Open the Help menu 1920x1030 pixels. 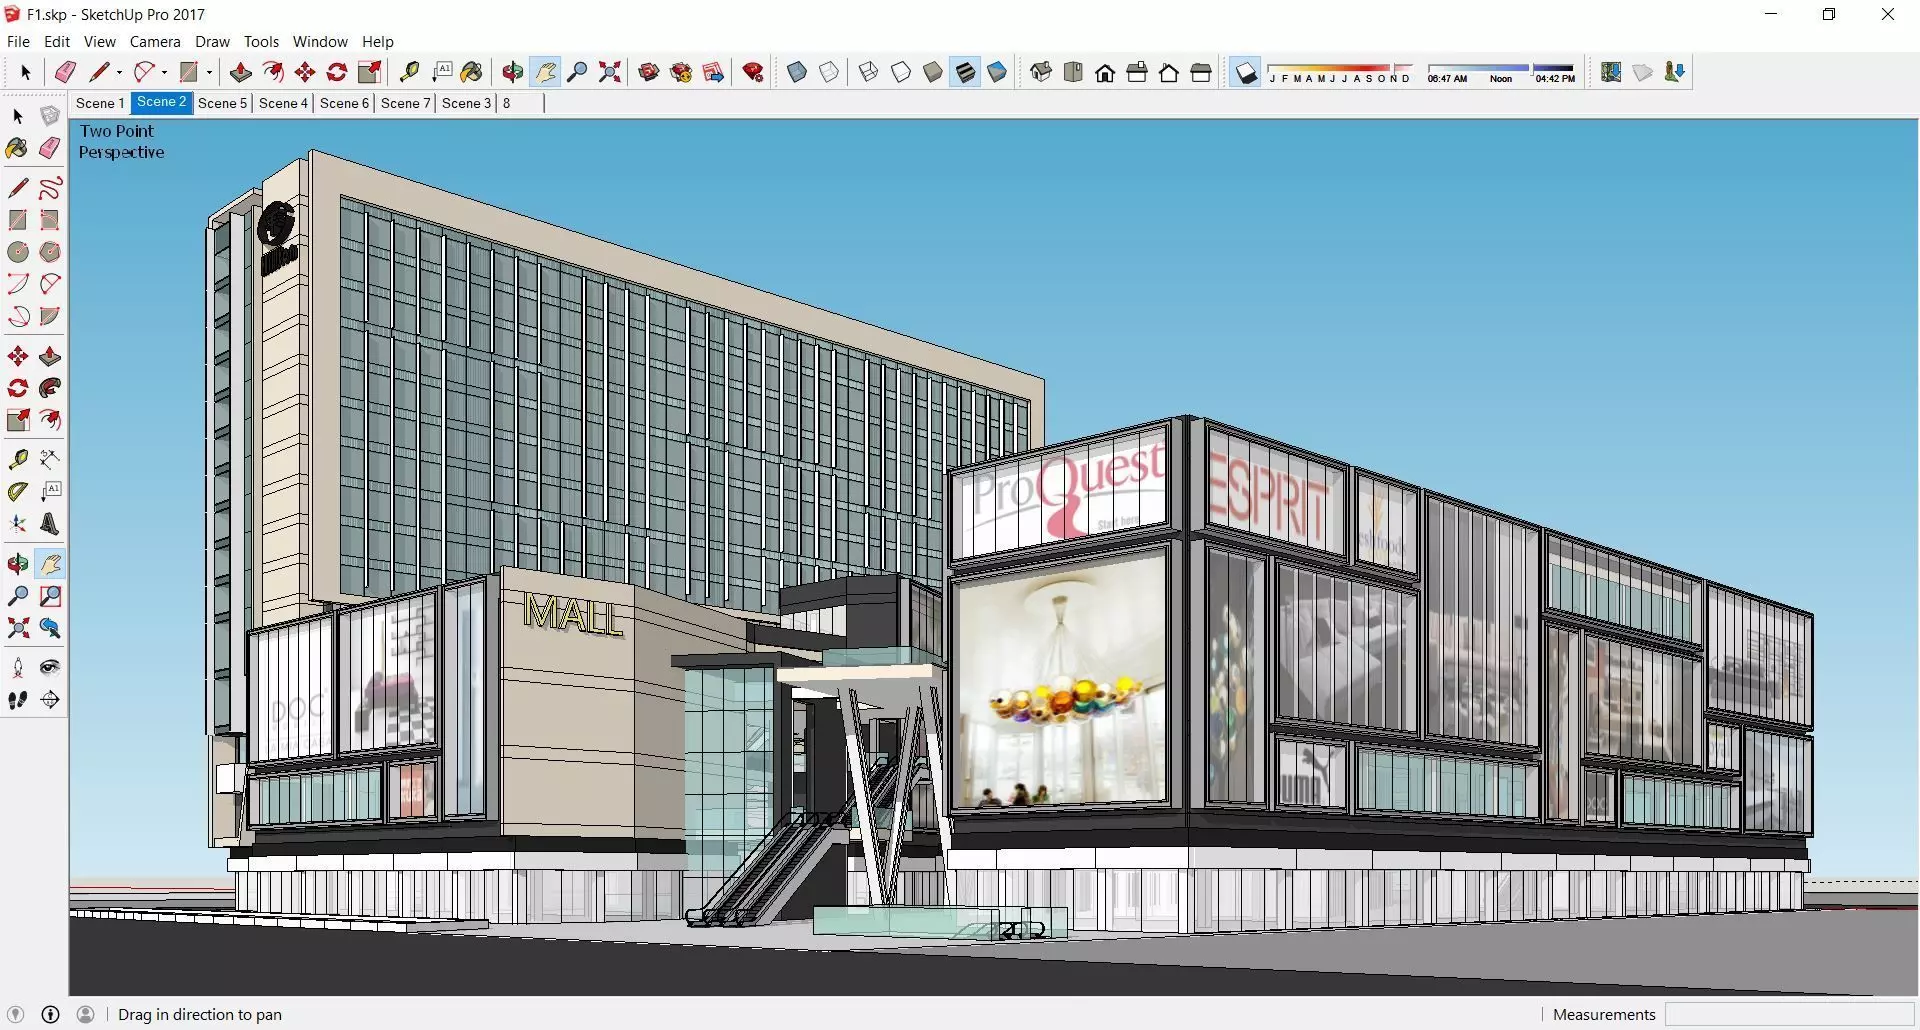(378, 42)
